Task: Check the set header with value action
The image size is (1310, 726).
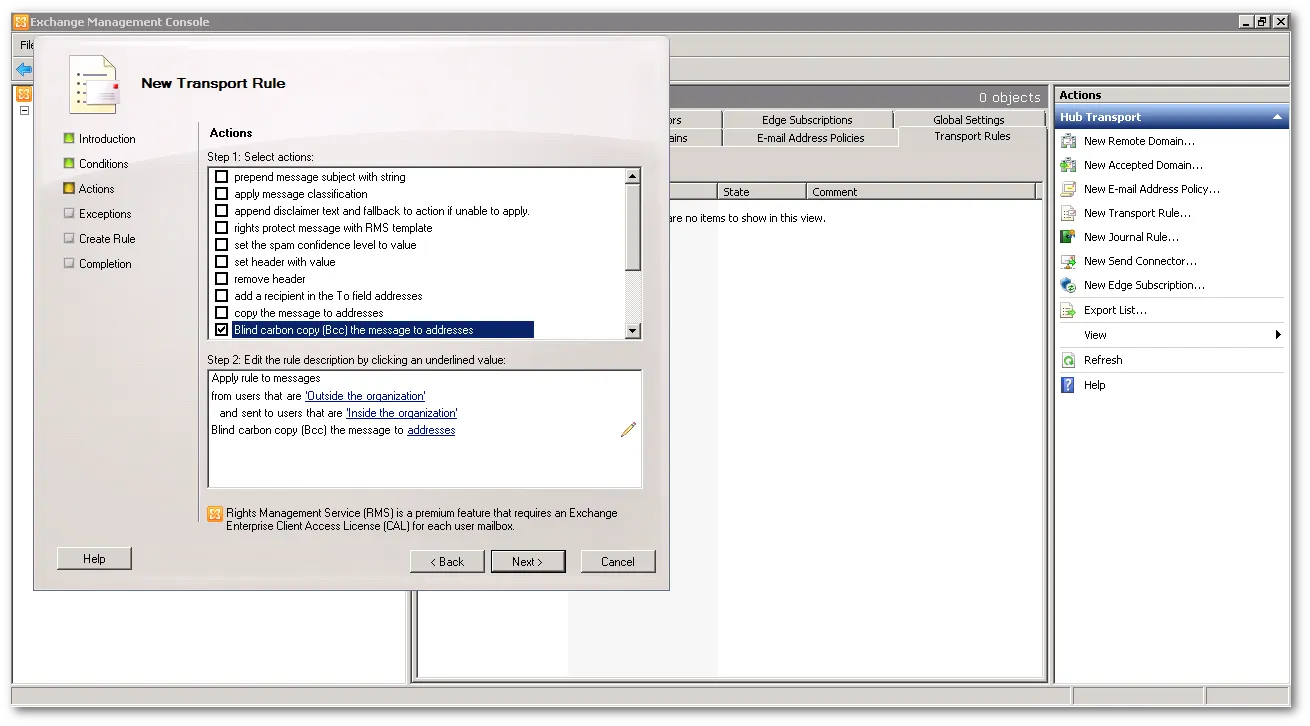Action: pos(221,261)
